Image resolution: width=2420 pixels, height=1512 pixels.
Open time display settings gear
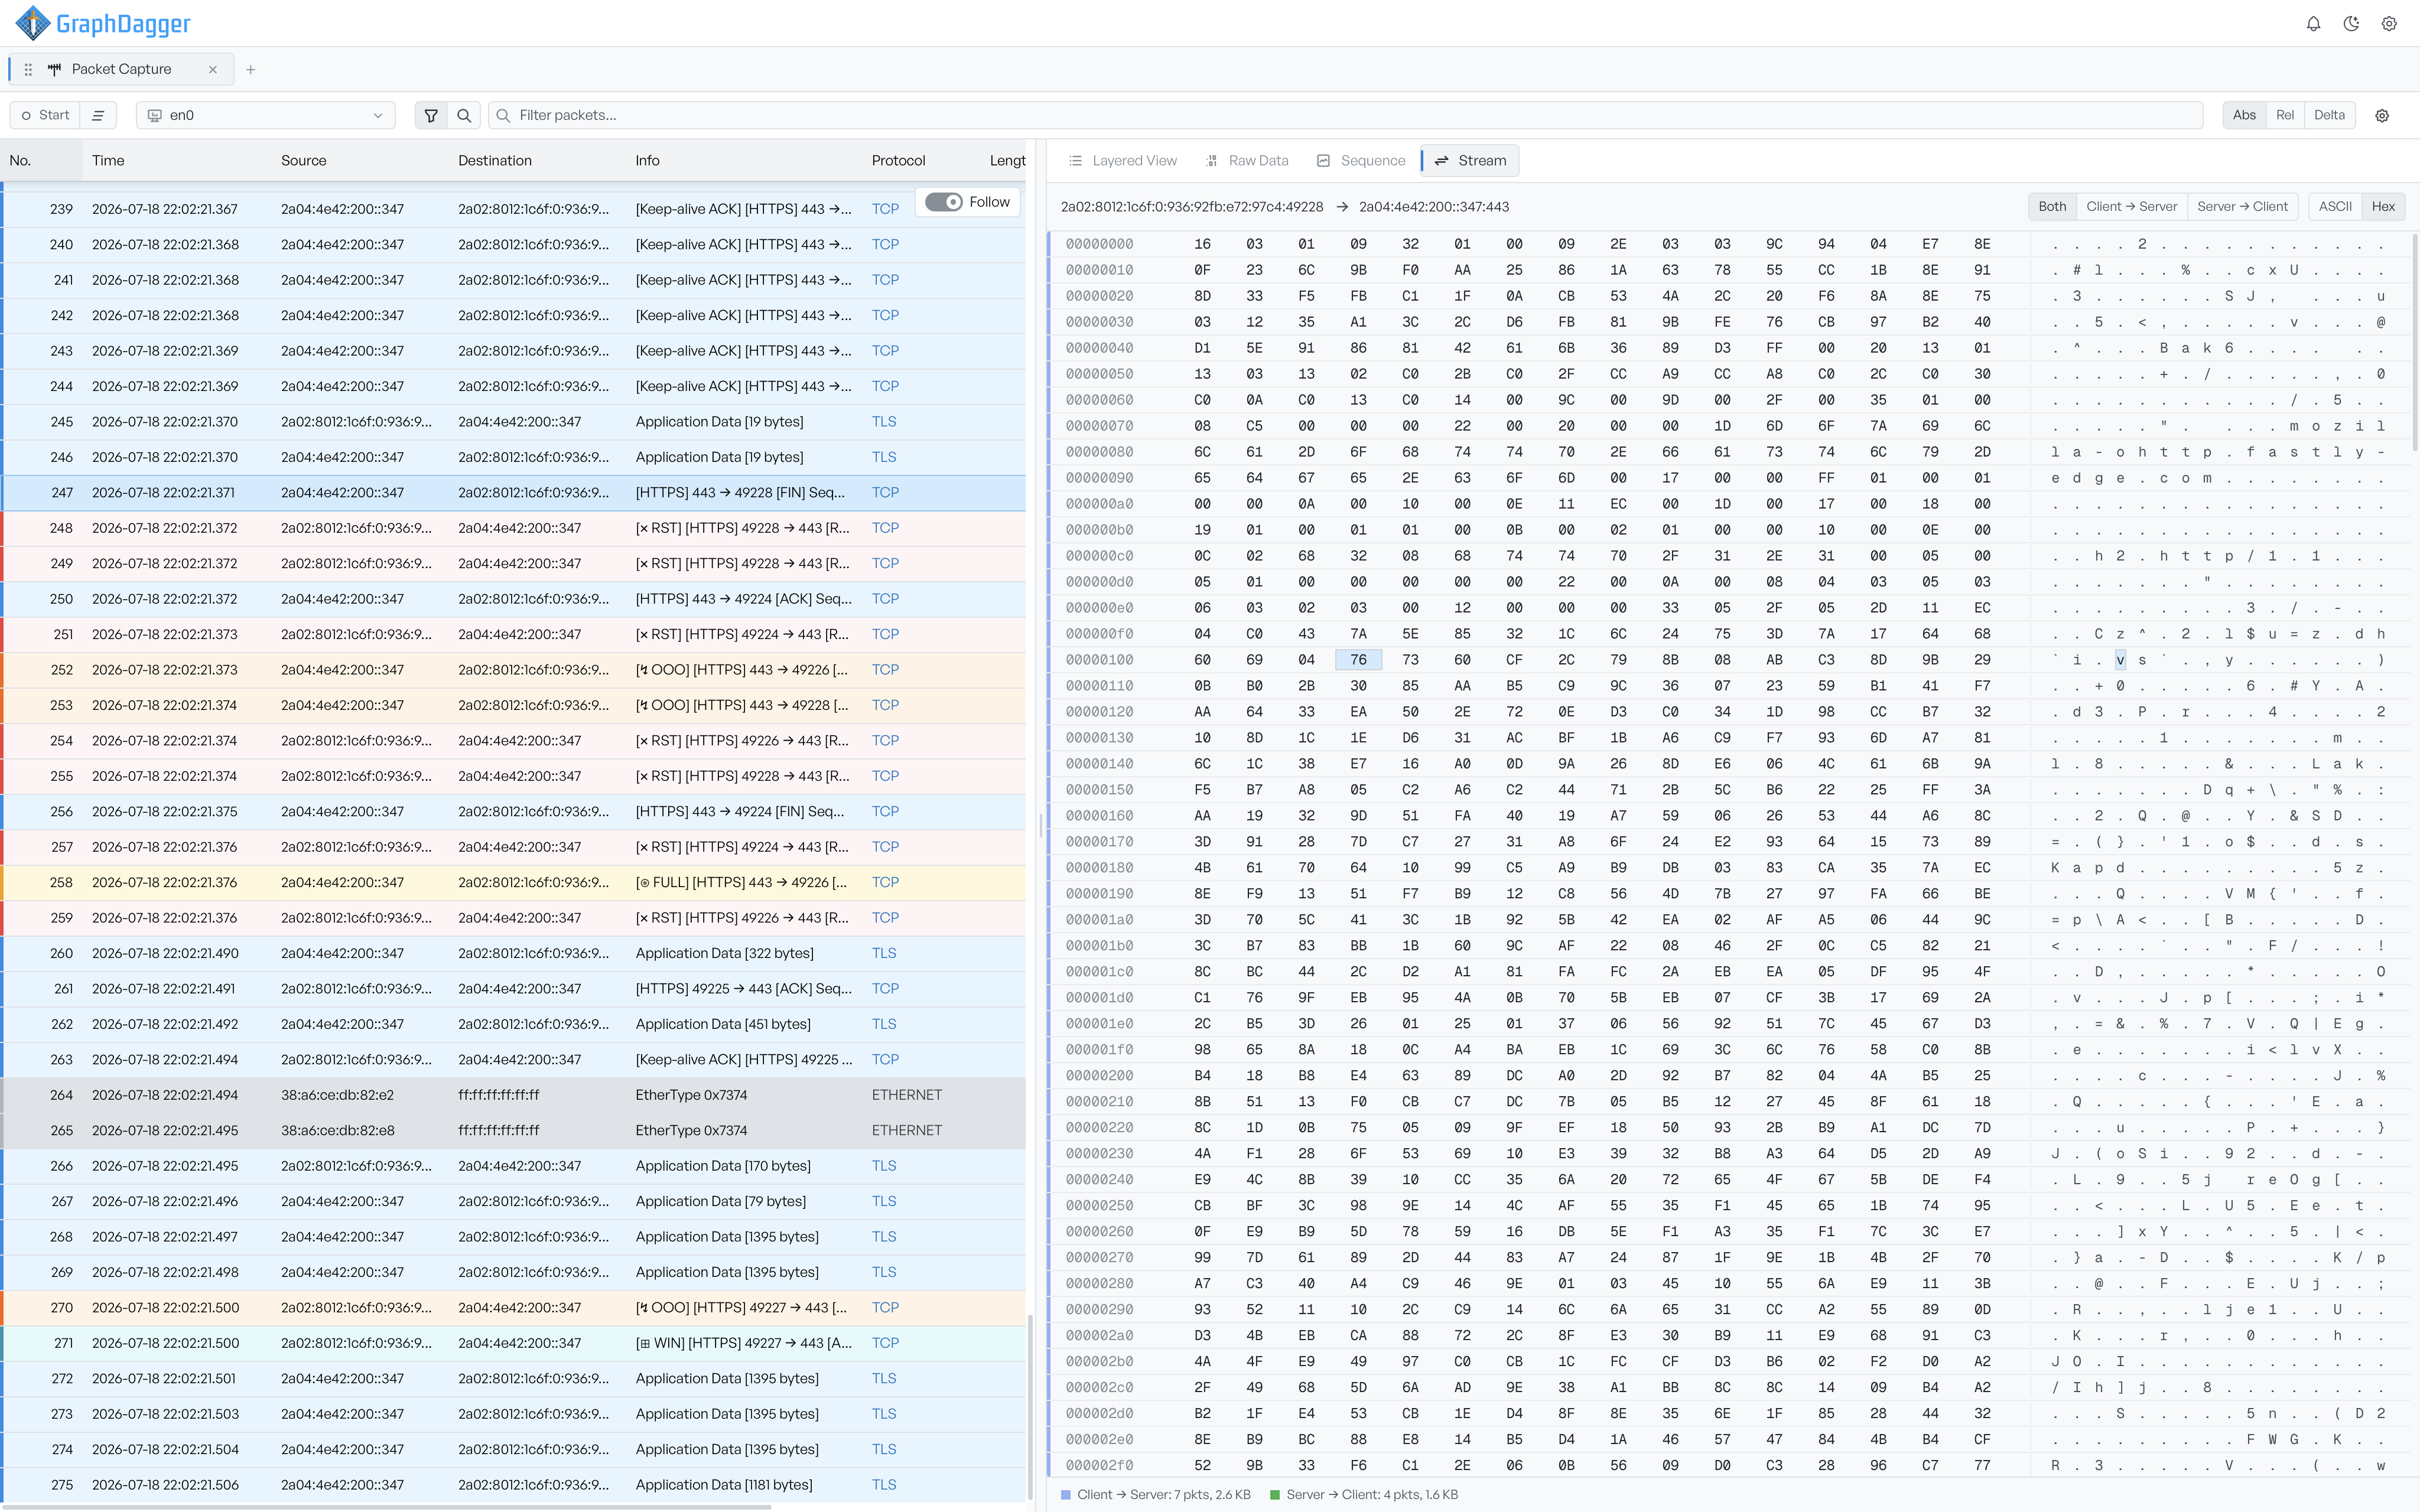[2382, 115]
